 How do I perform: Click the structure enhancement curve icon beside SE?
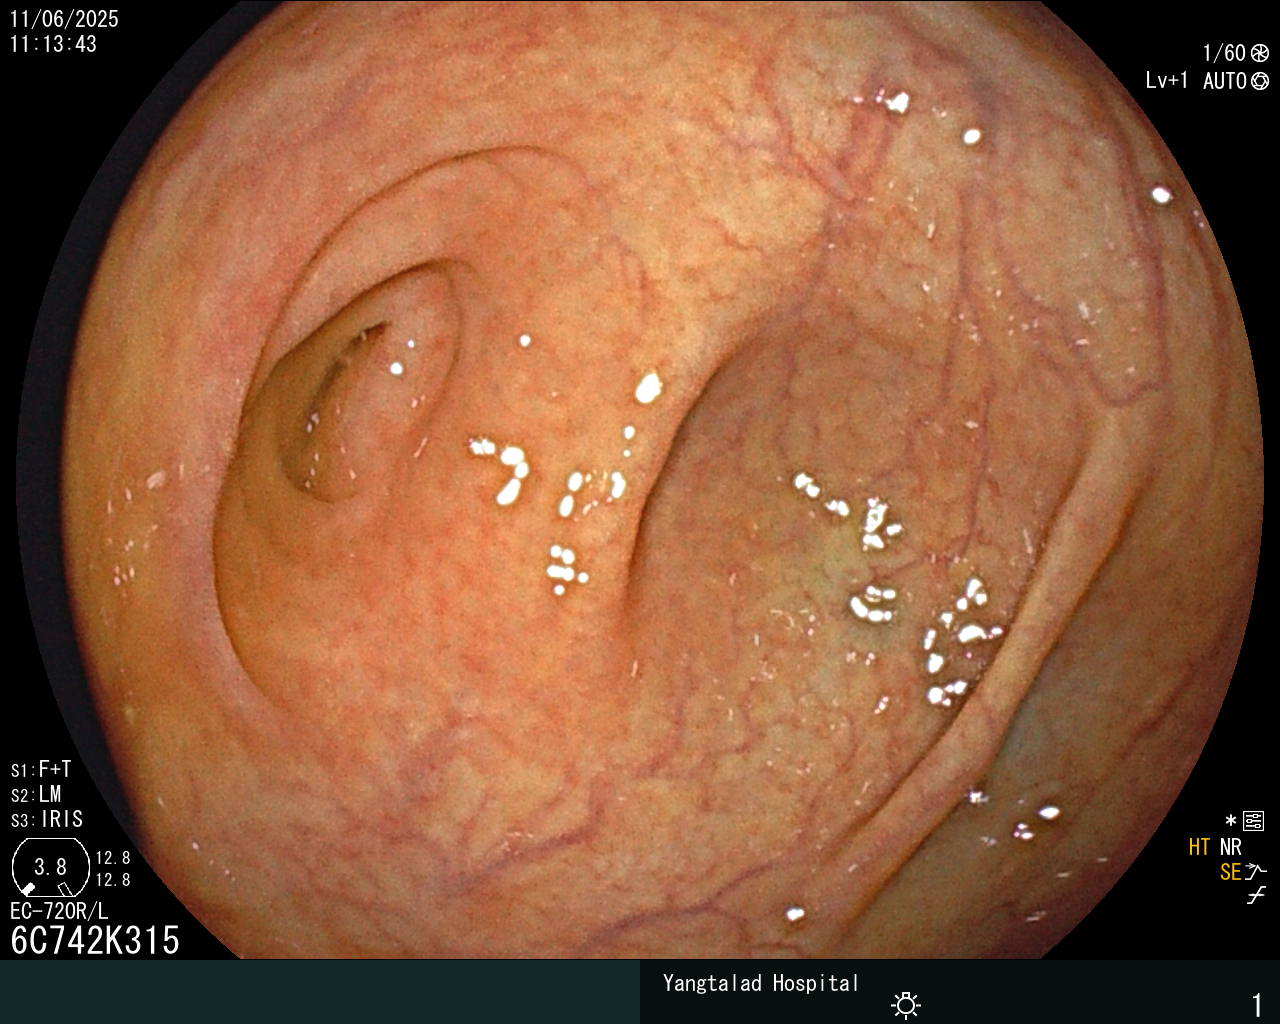[x=1257, y=872]
